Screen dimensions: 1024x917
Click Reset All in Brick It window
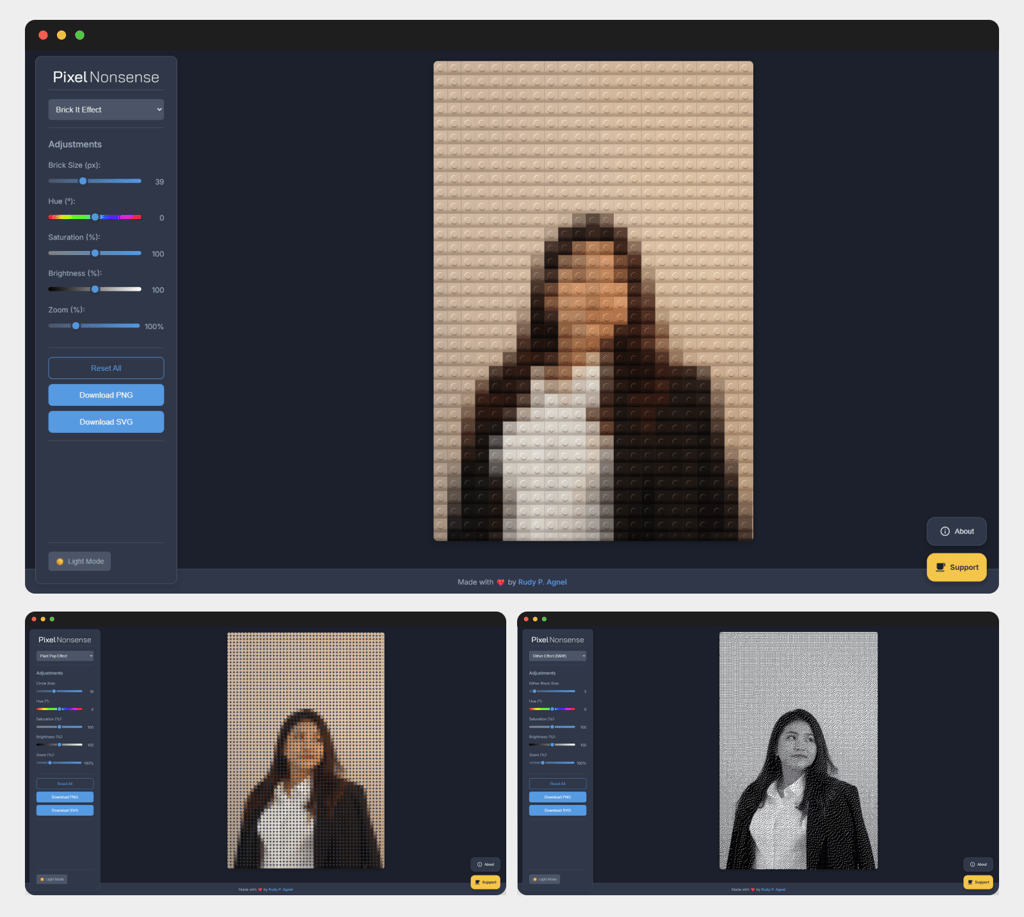(x=106, y=368)
